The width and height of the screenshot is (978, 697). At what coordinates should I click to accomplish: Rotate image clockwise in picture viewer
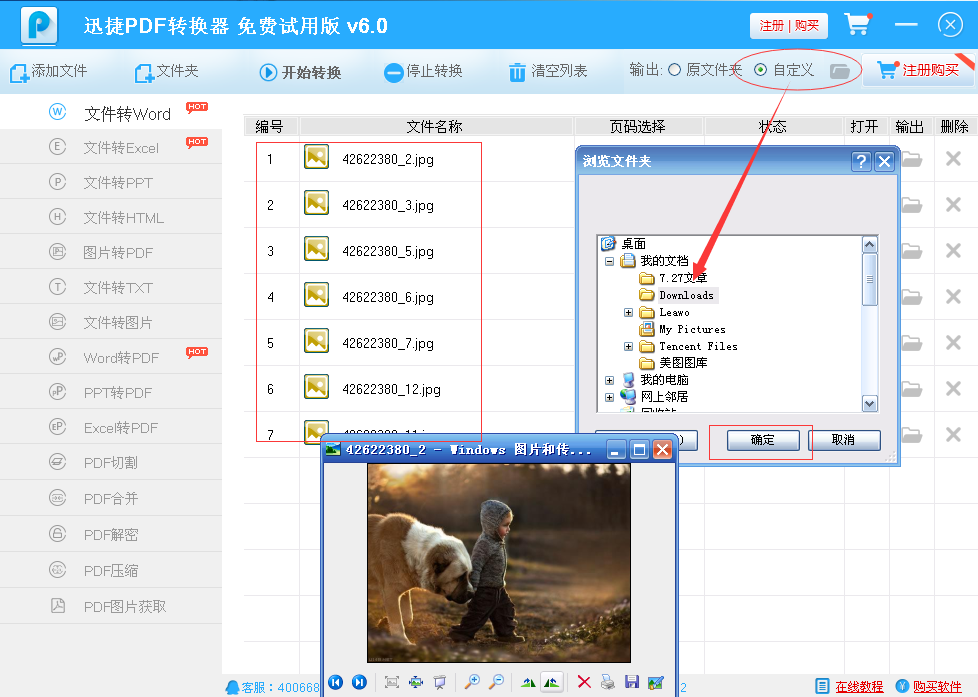point(528,682)
